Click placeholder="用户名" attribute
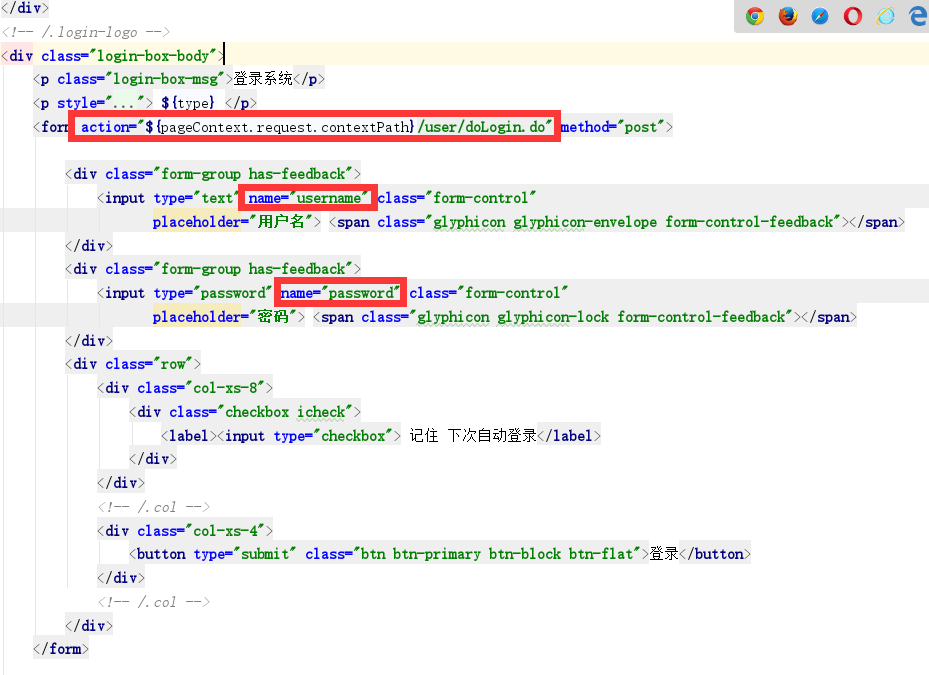The image size is (929, 675). click(x=233, y=222)
